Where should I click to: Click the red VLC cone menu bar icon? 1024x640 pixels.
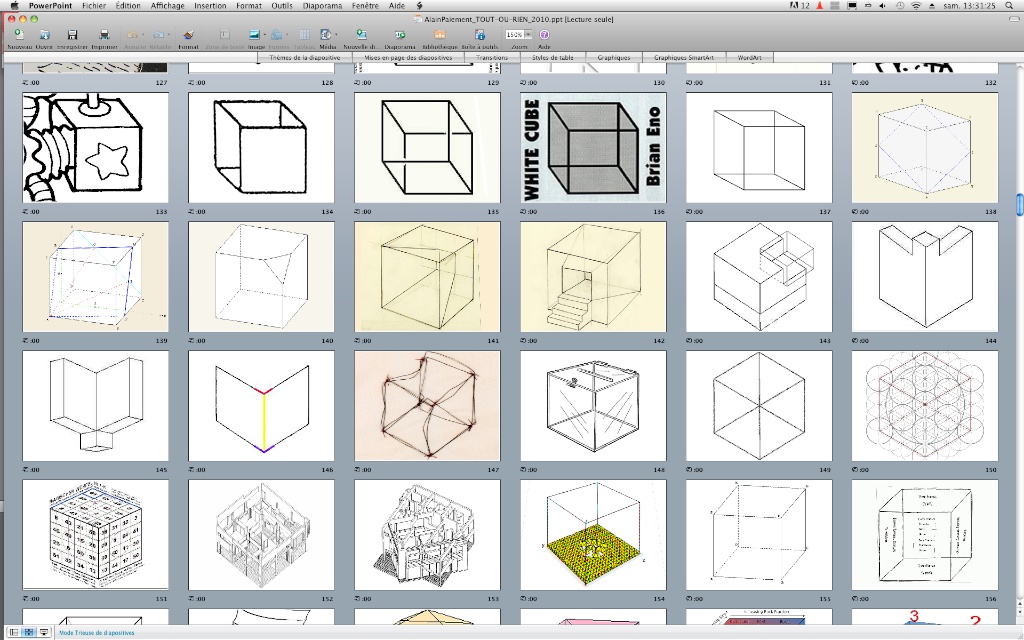pyautogui.click(x=820, y=6)
